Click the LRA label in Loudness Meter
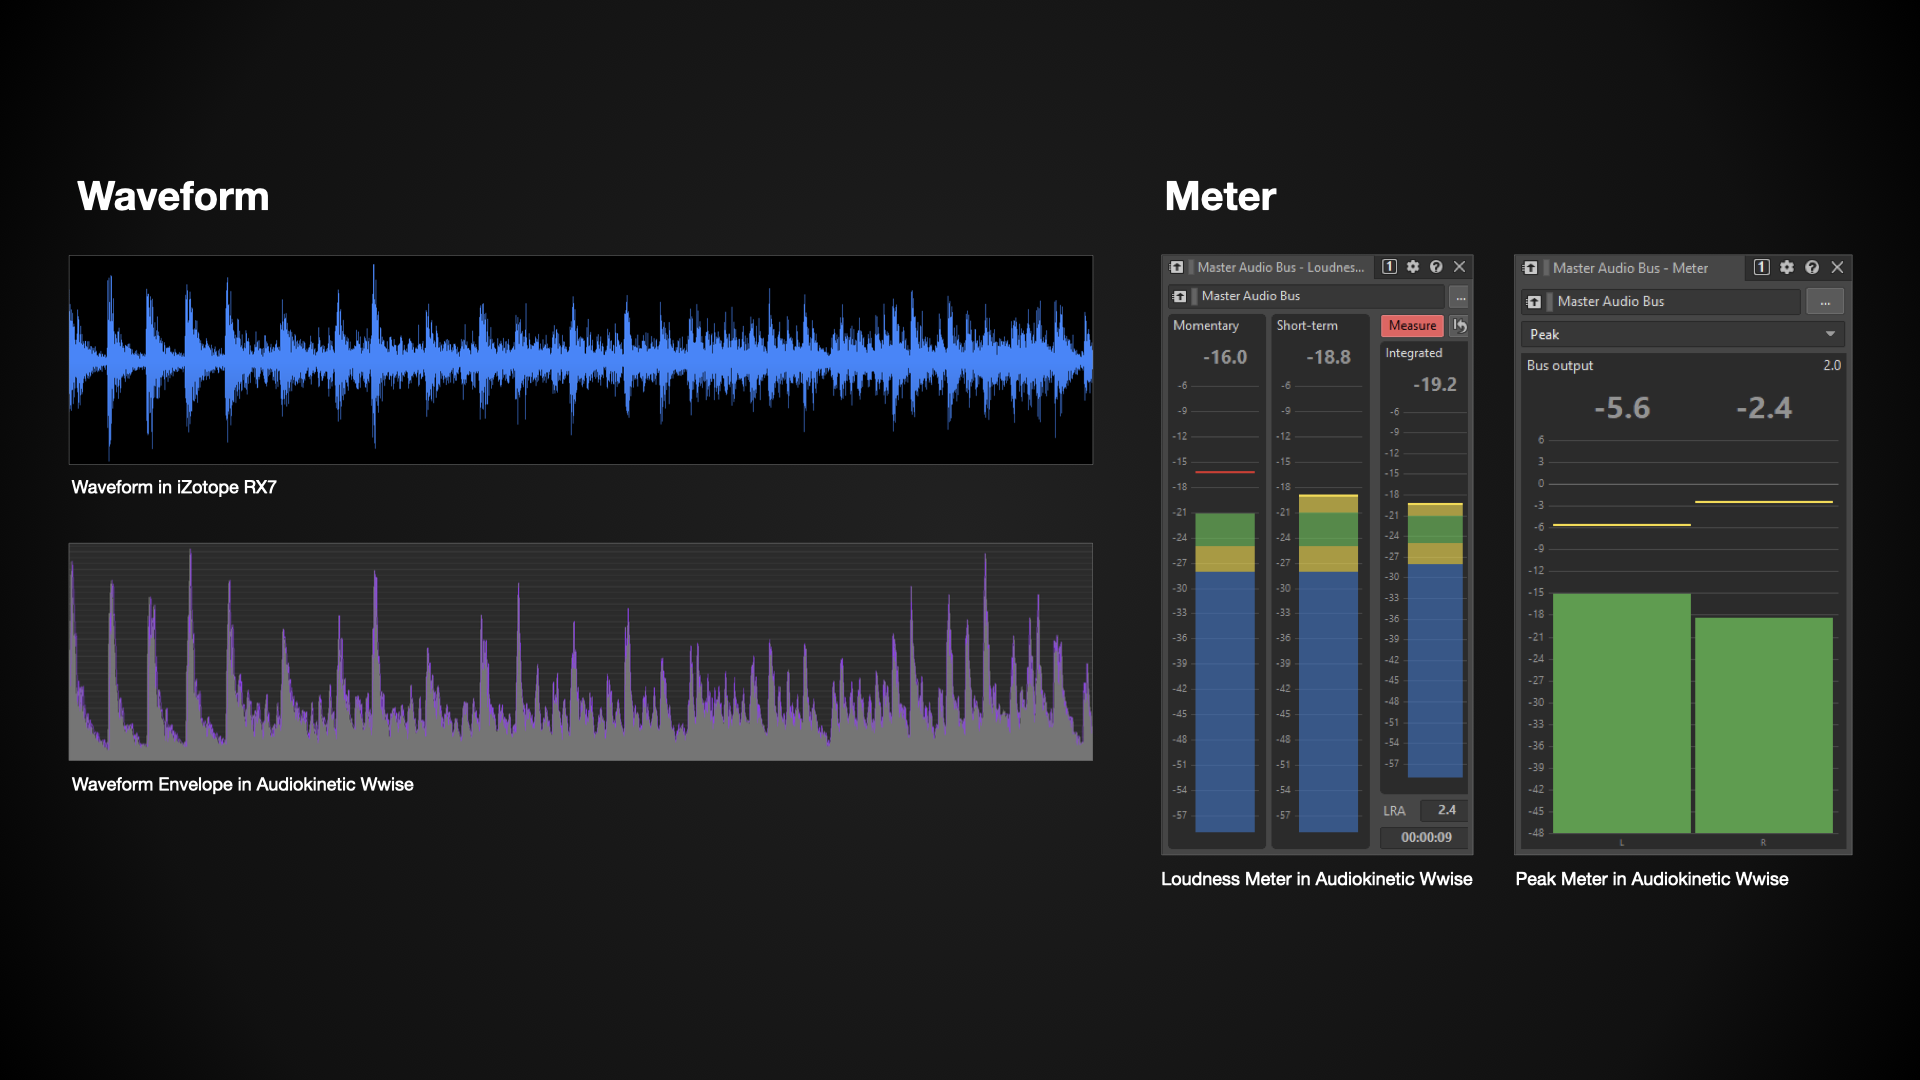This screenshot has width=1920, height=1080. tap(1394, 811)
